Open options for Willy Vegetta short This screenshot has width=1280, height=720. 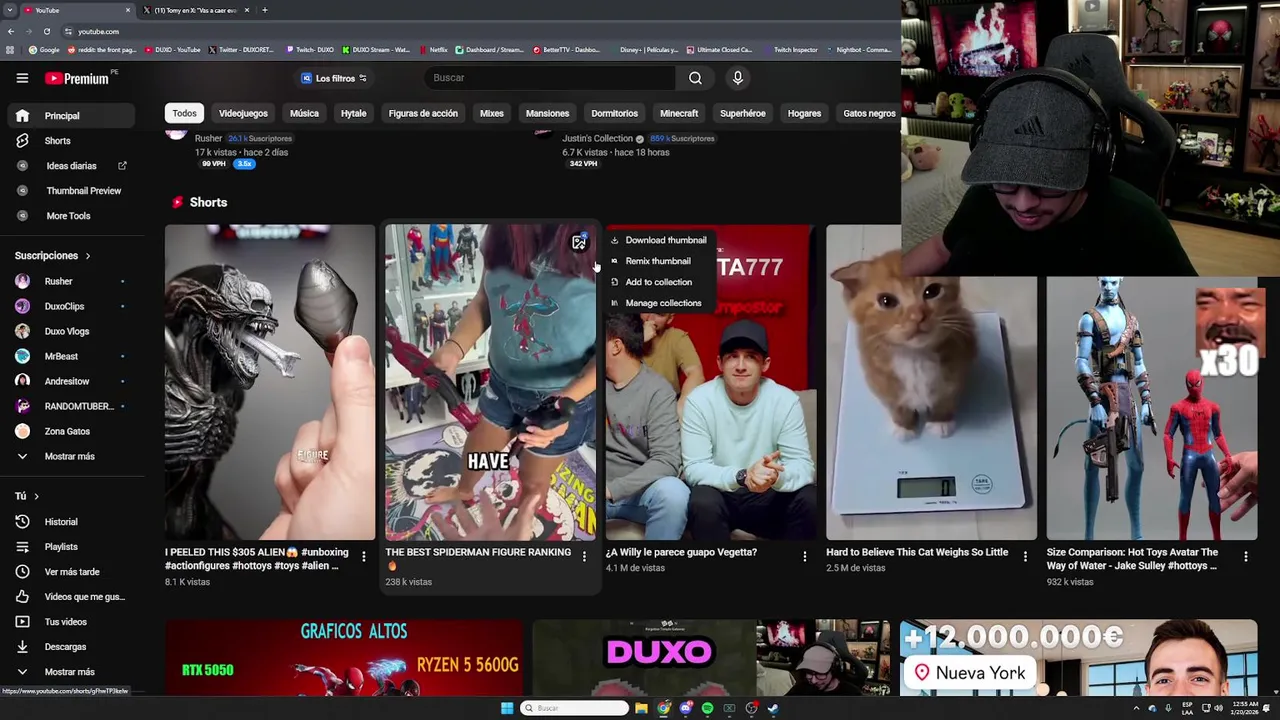pyautogui.click(x=805, y=556)
